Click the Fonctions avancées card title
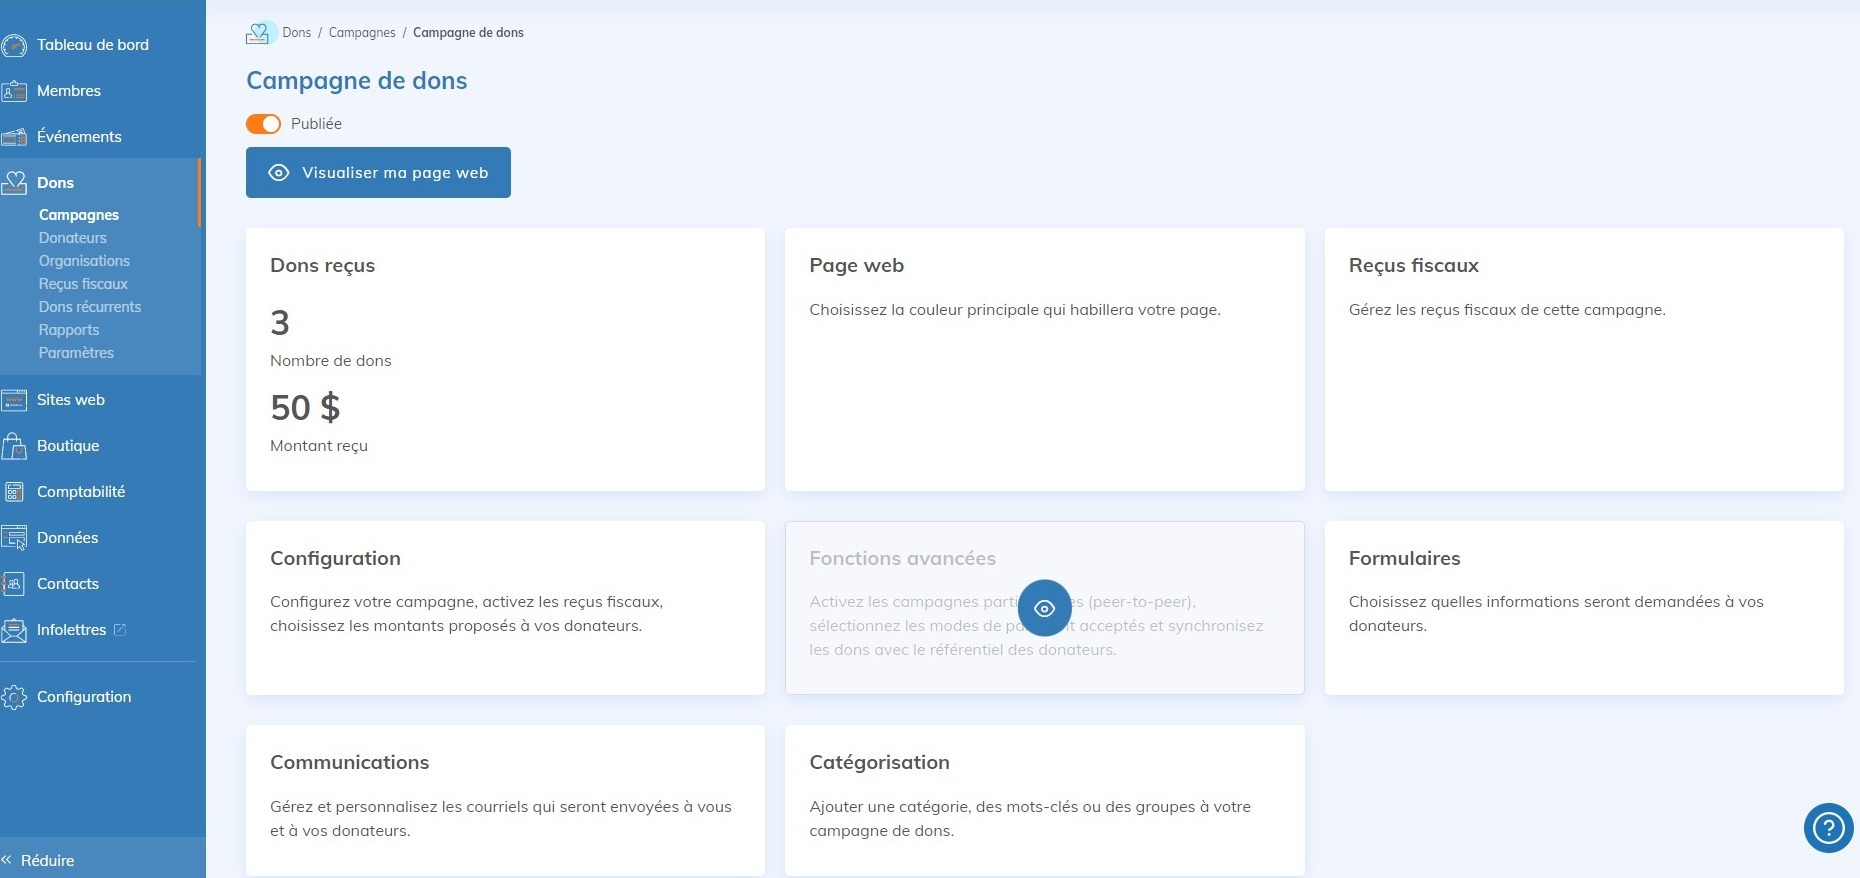Image resolution: width=1860 pixels, height=878 pixels. click(x=902, y=559)
